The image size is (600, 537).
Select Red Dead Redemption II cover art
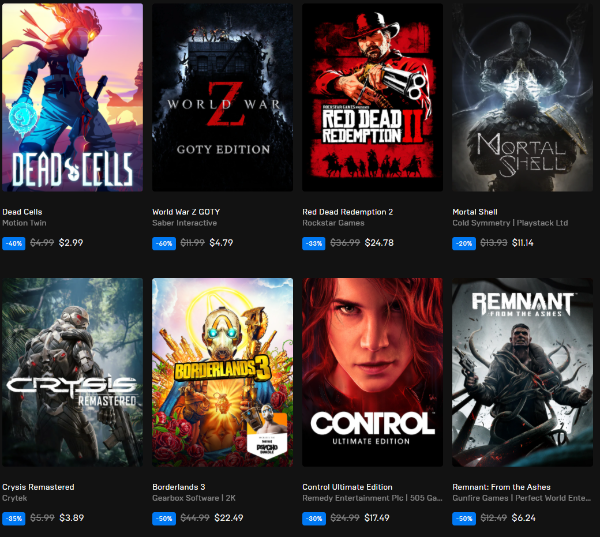tap(372, 97)
